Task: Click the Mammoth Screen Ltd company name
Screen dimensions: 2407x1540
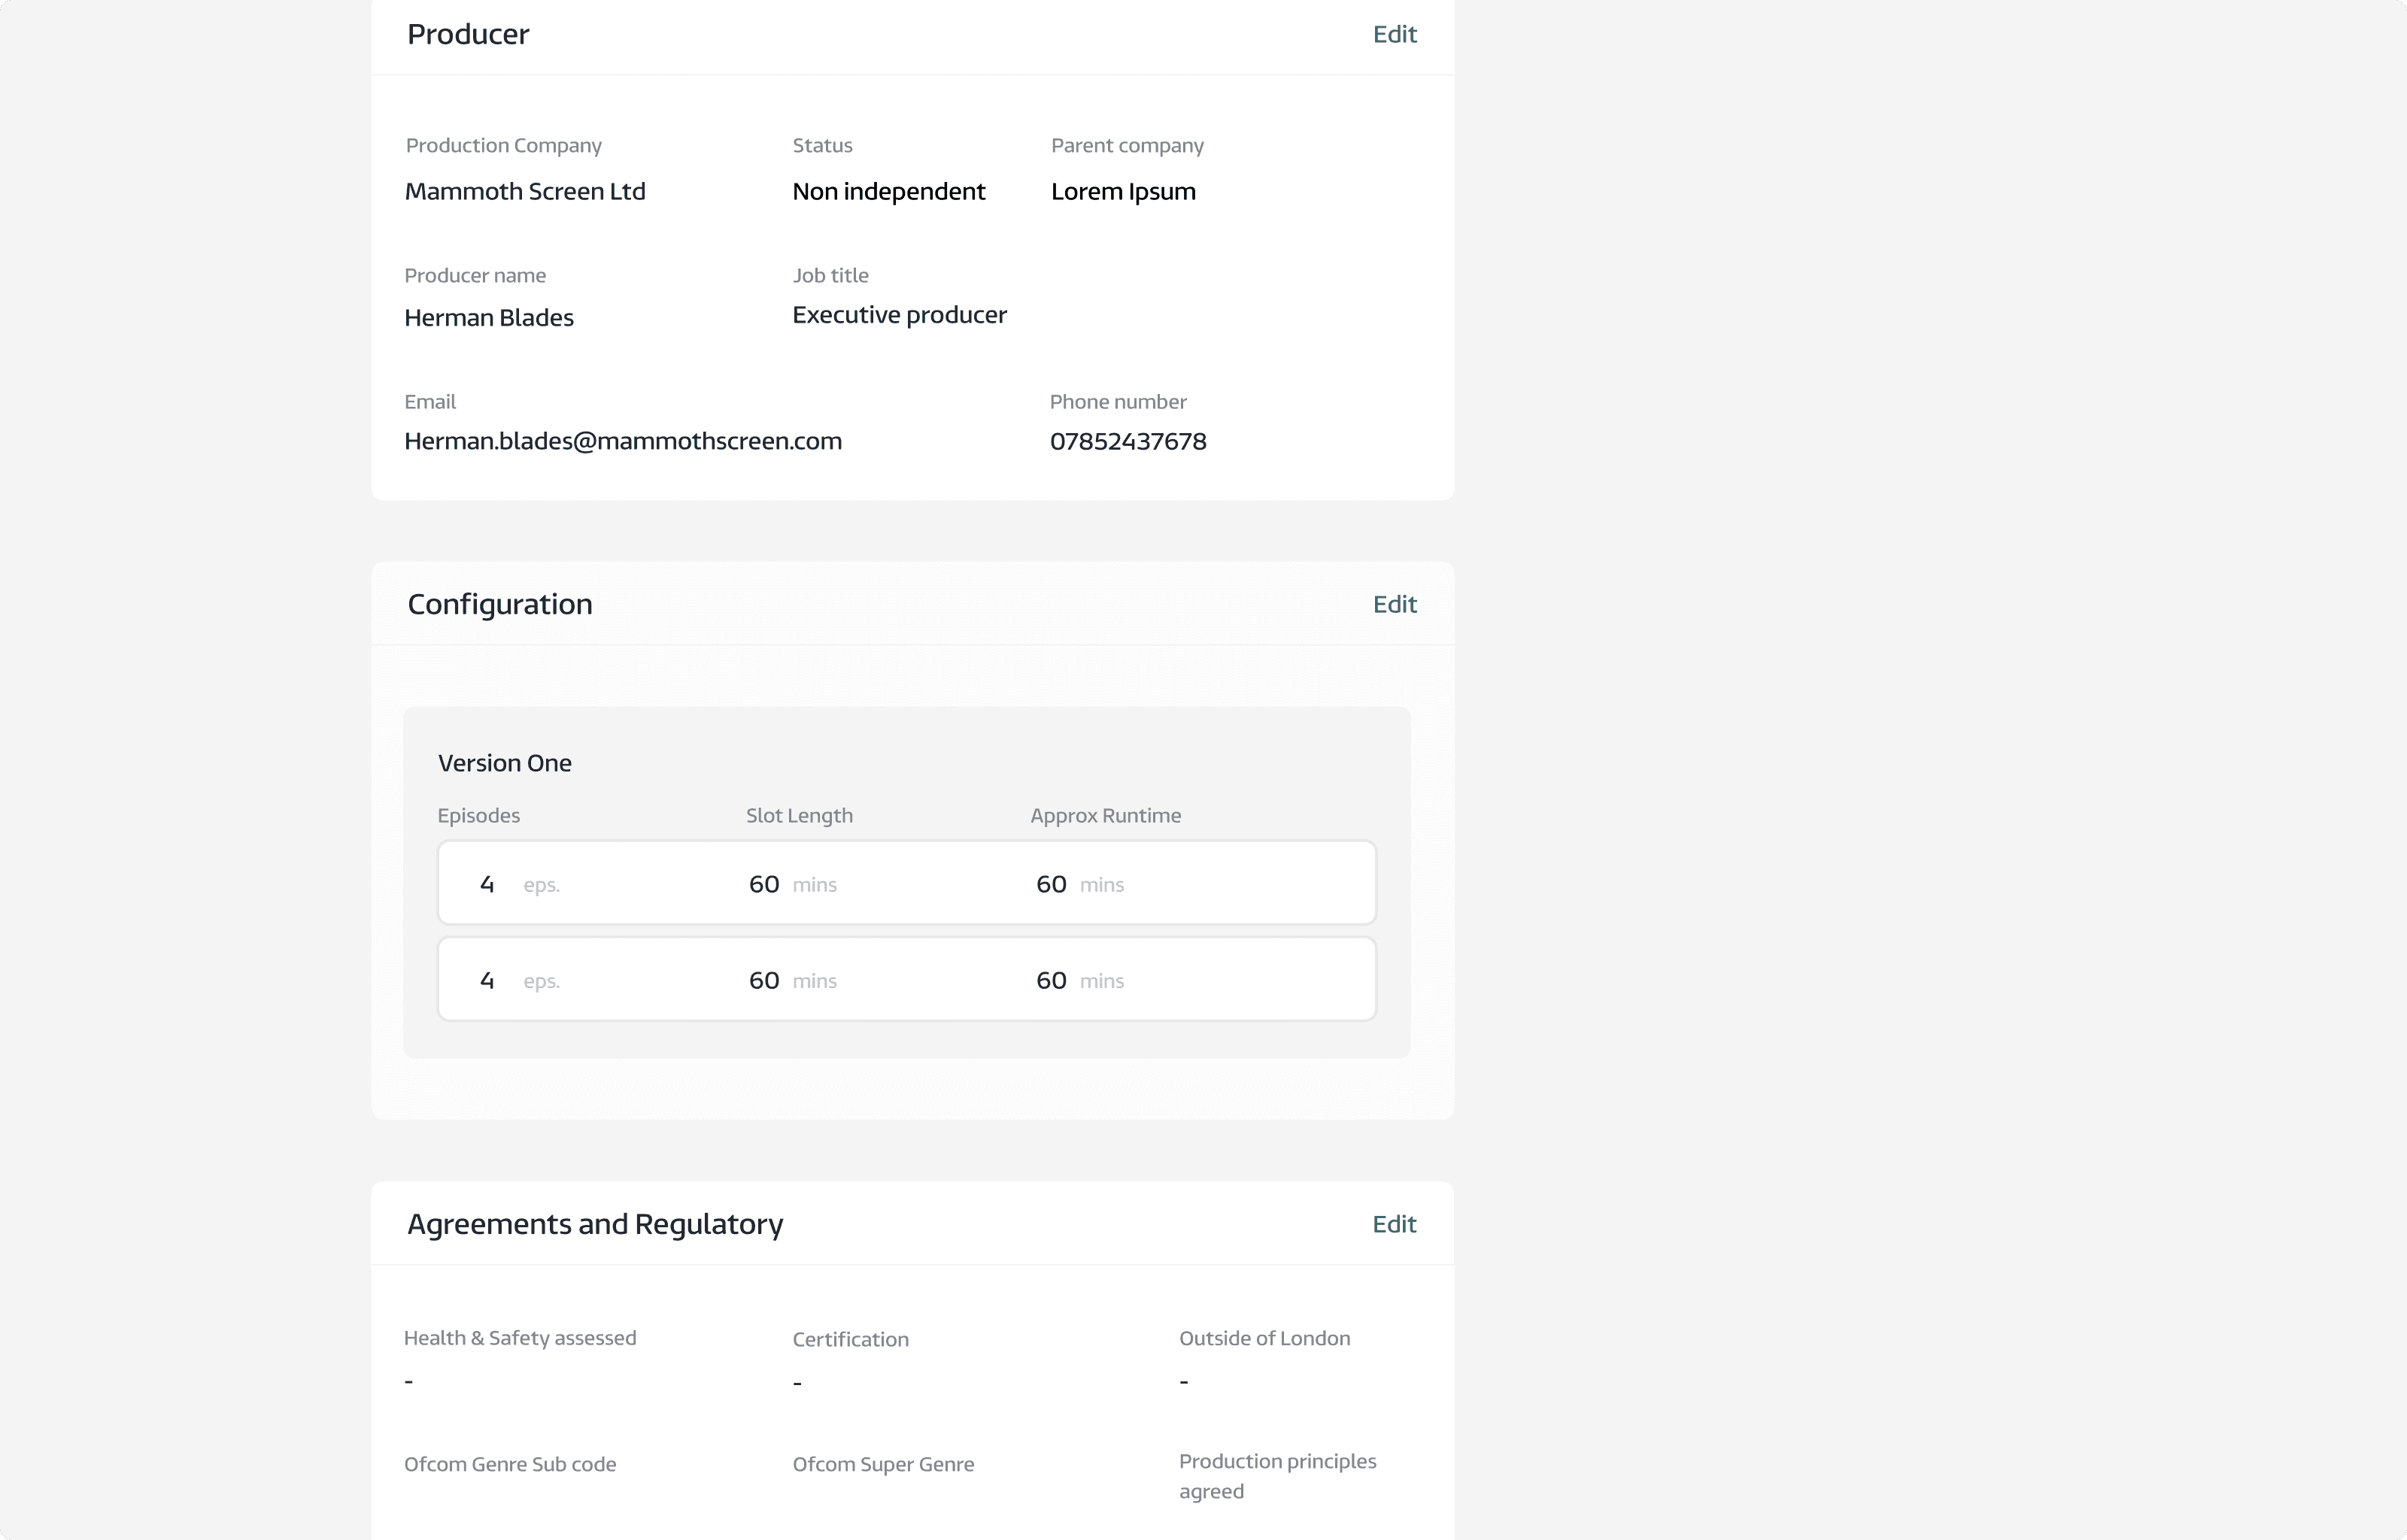Action: pyautogui.click(x=524, y=191)
